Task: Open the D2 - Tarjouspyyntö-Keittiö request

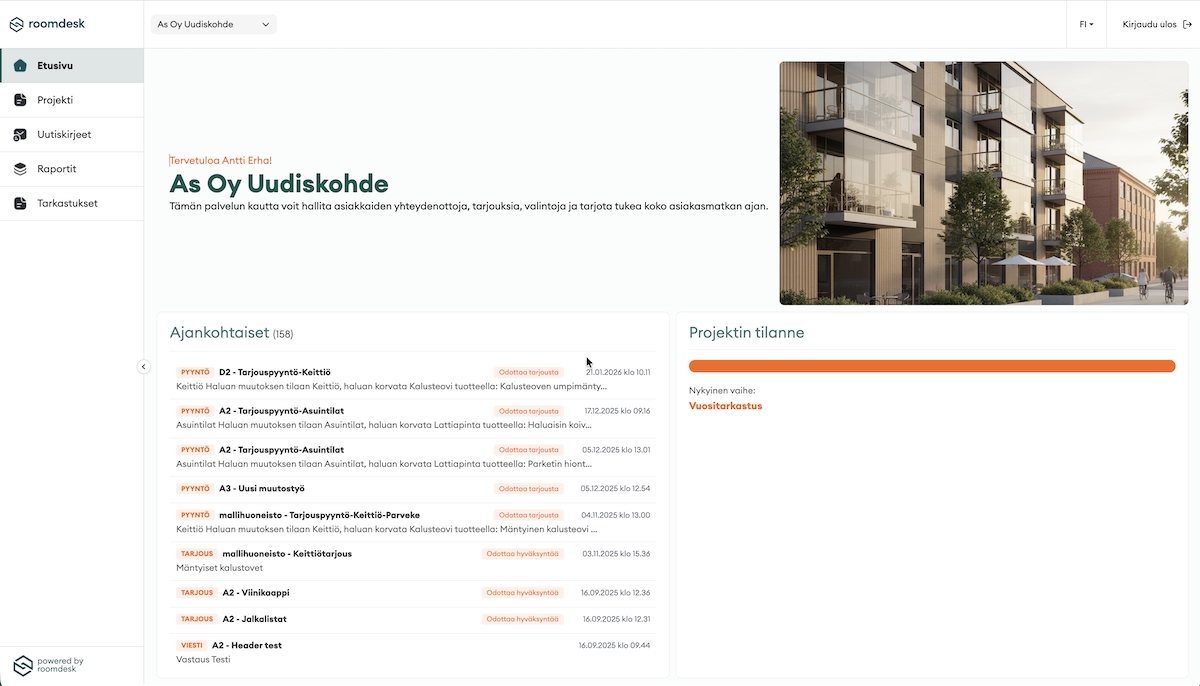Action: [x=275, y=372]
